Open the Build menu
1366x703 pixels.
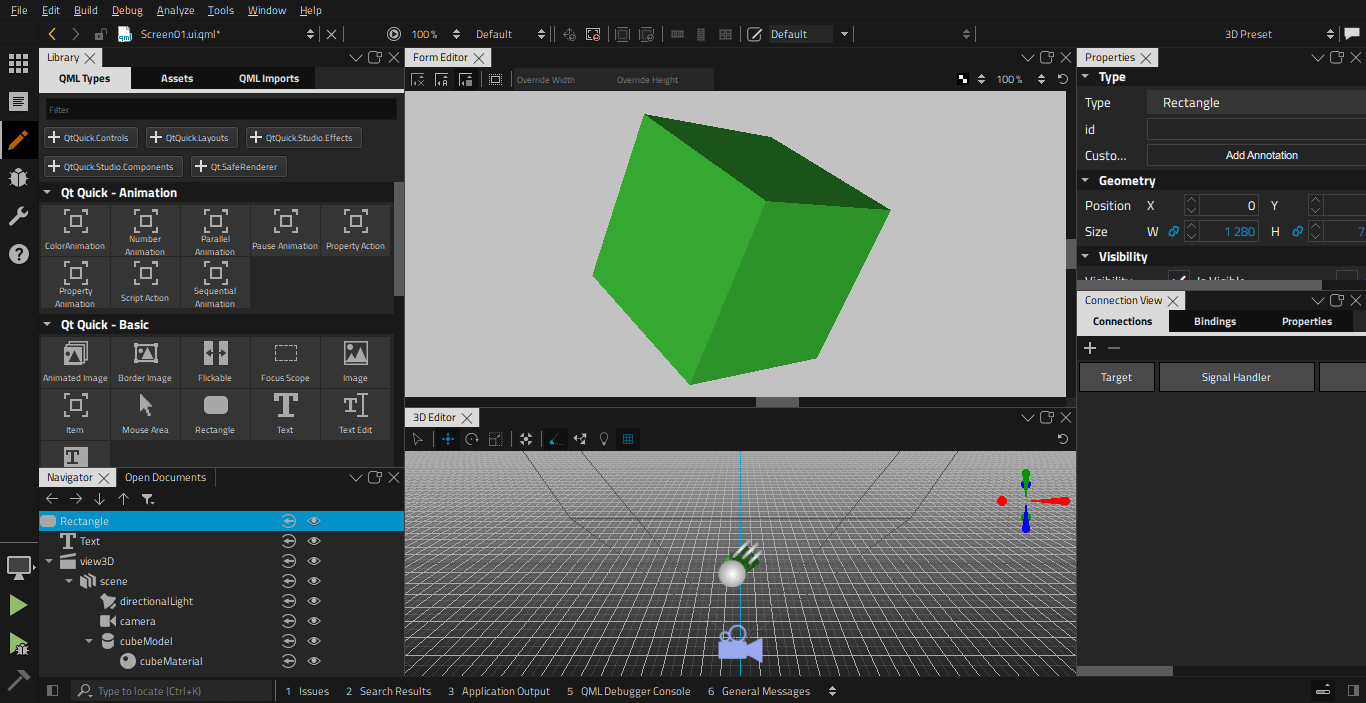click(88, 10)
